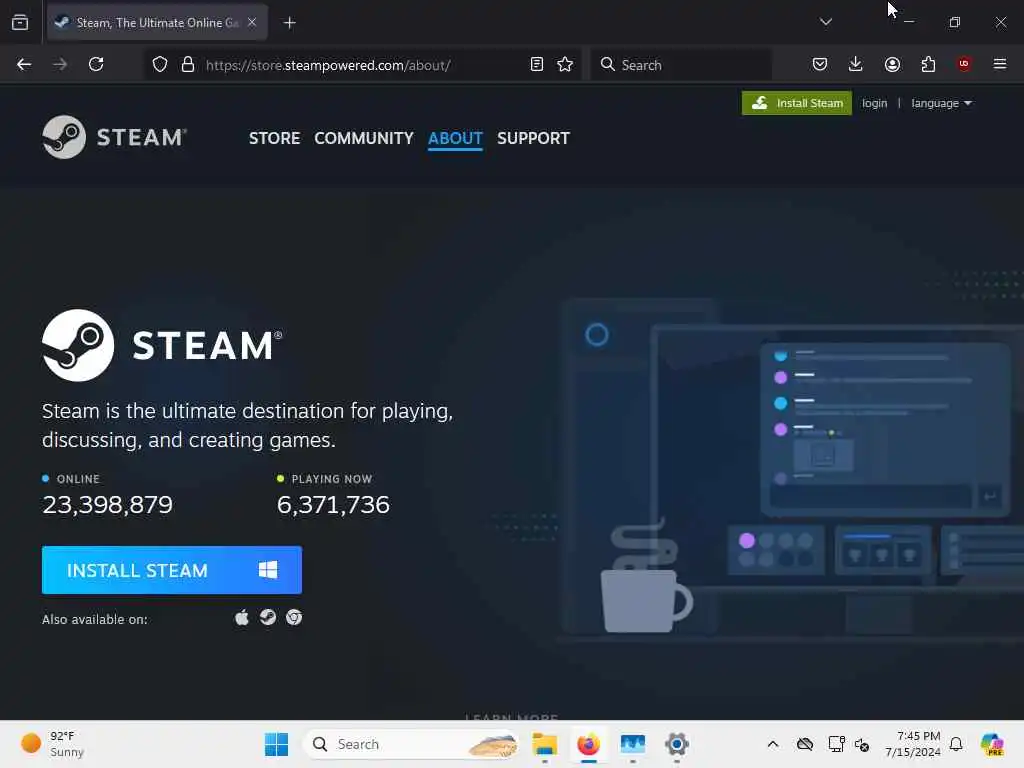The width and height of the screenshot is (1024, 768).
Task: Open the Windows Start menu
Action: click(276, 744)
